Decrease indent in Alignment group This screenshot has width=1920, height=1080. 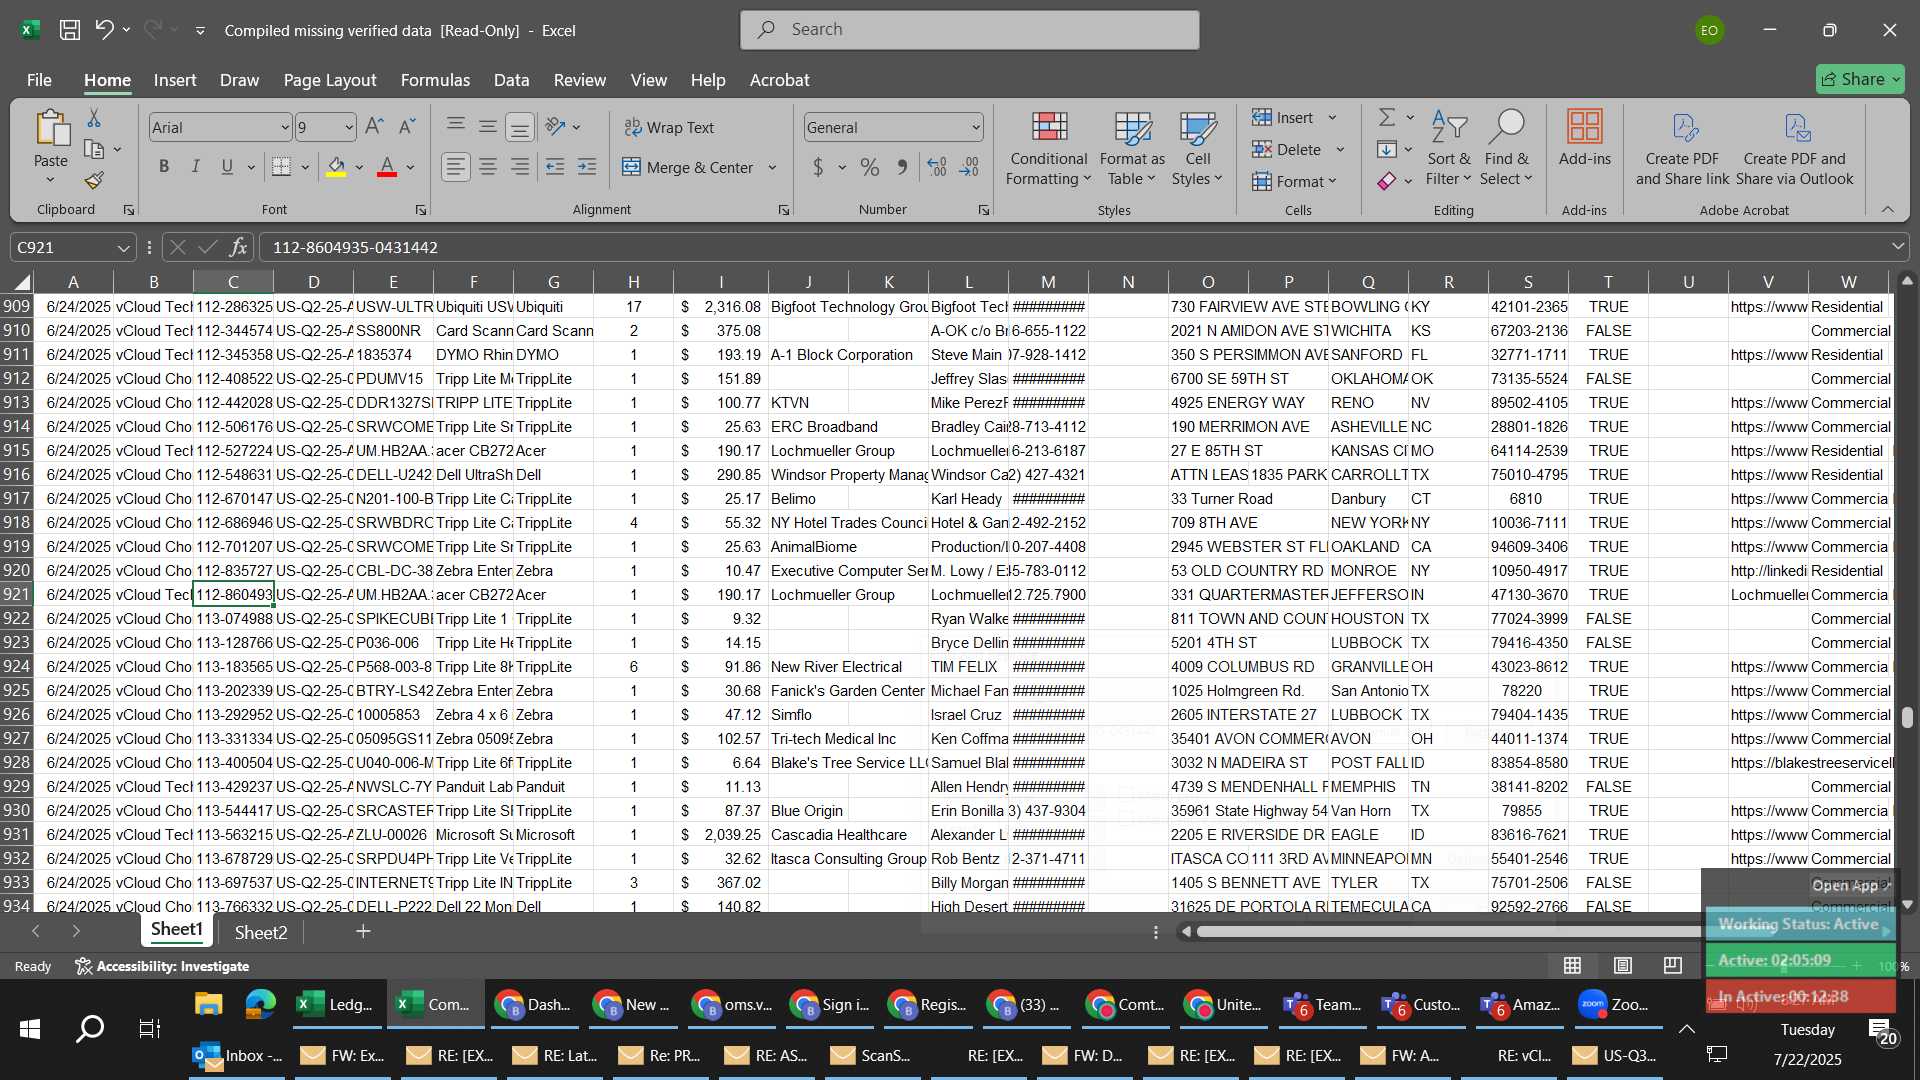point(555,167)
